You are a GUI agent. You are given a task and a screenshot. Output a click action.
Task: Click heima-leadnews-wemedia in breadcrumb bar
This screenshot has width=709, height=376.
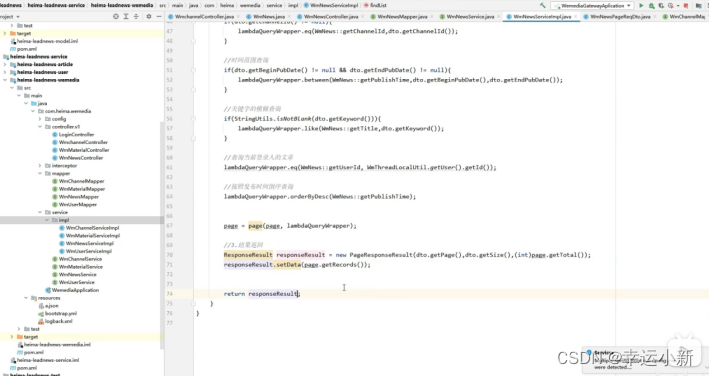click(122, 5)
